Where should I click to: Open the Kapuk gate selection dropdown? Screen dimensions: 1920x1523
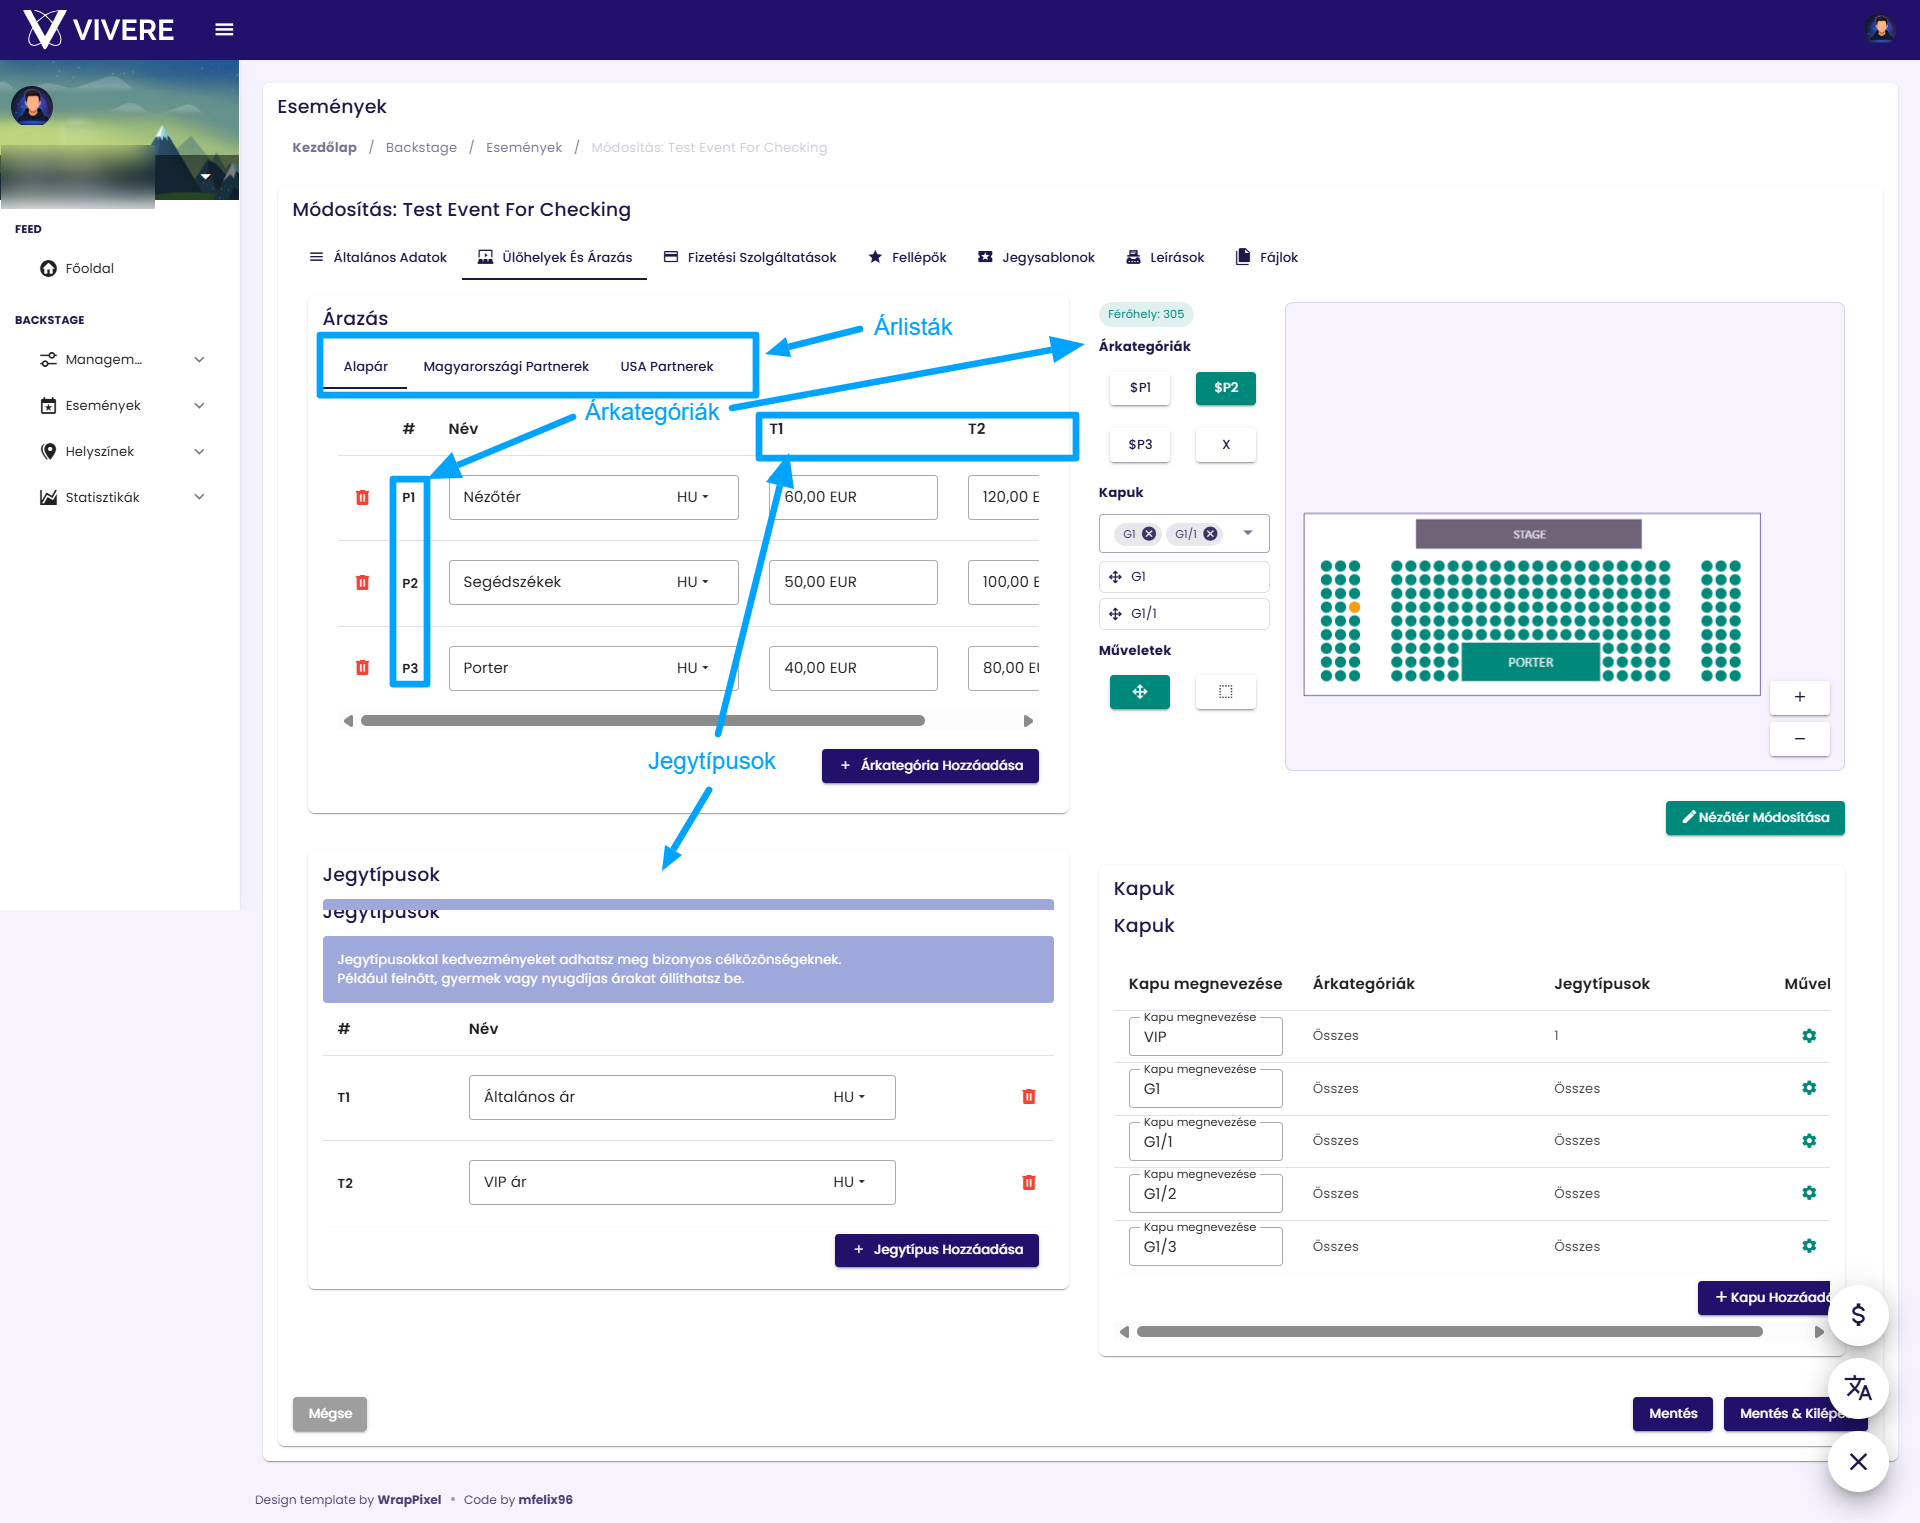[x=1248, y=533]
